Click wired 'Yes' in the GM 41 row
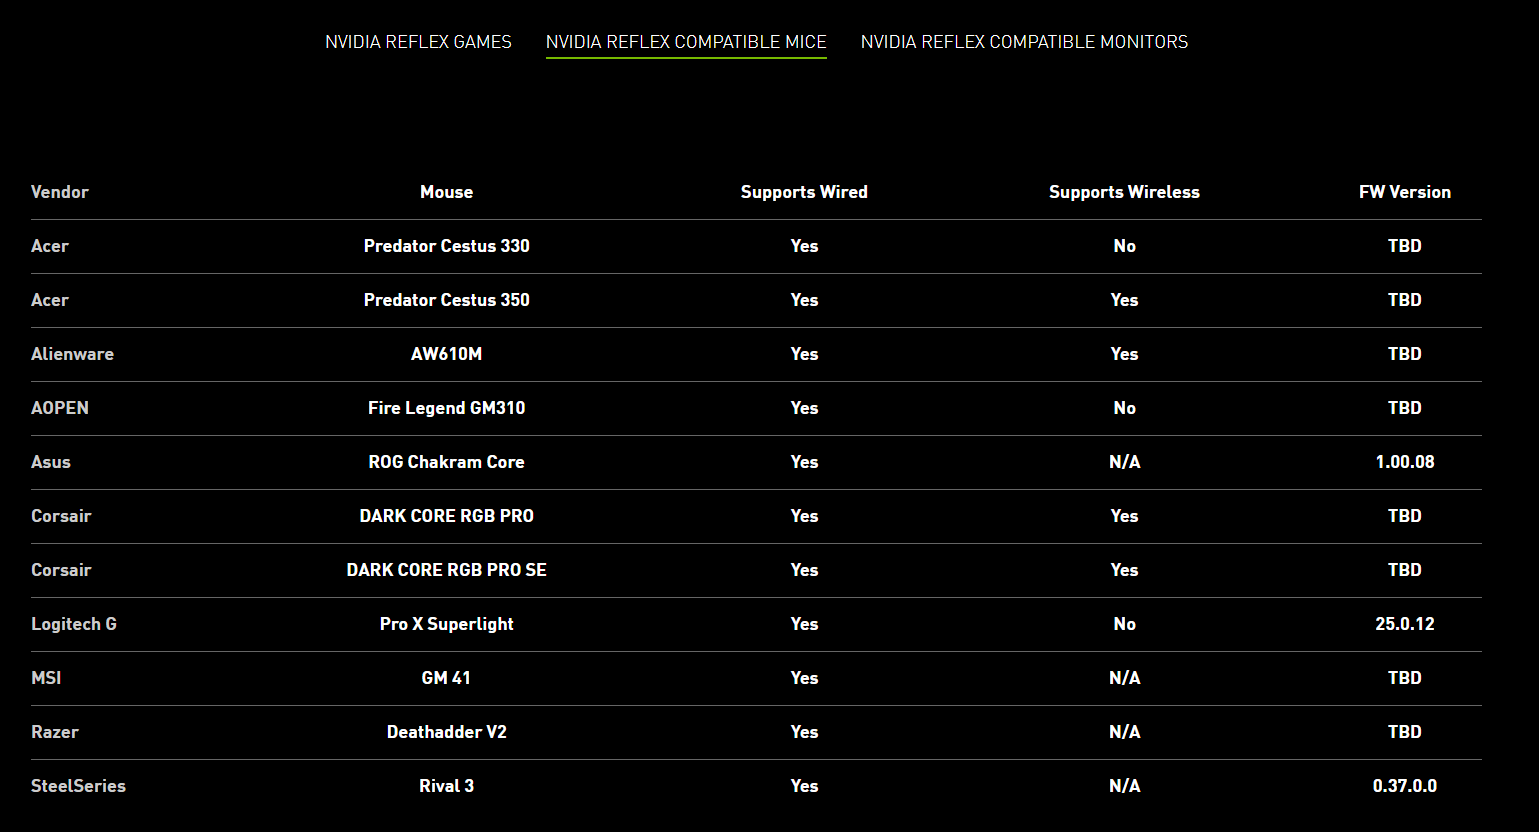The height and width of the screenshot is (832, 1539). coord(804,678)
